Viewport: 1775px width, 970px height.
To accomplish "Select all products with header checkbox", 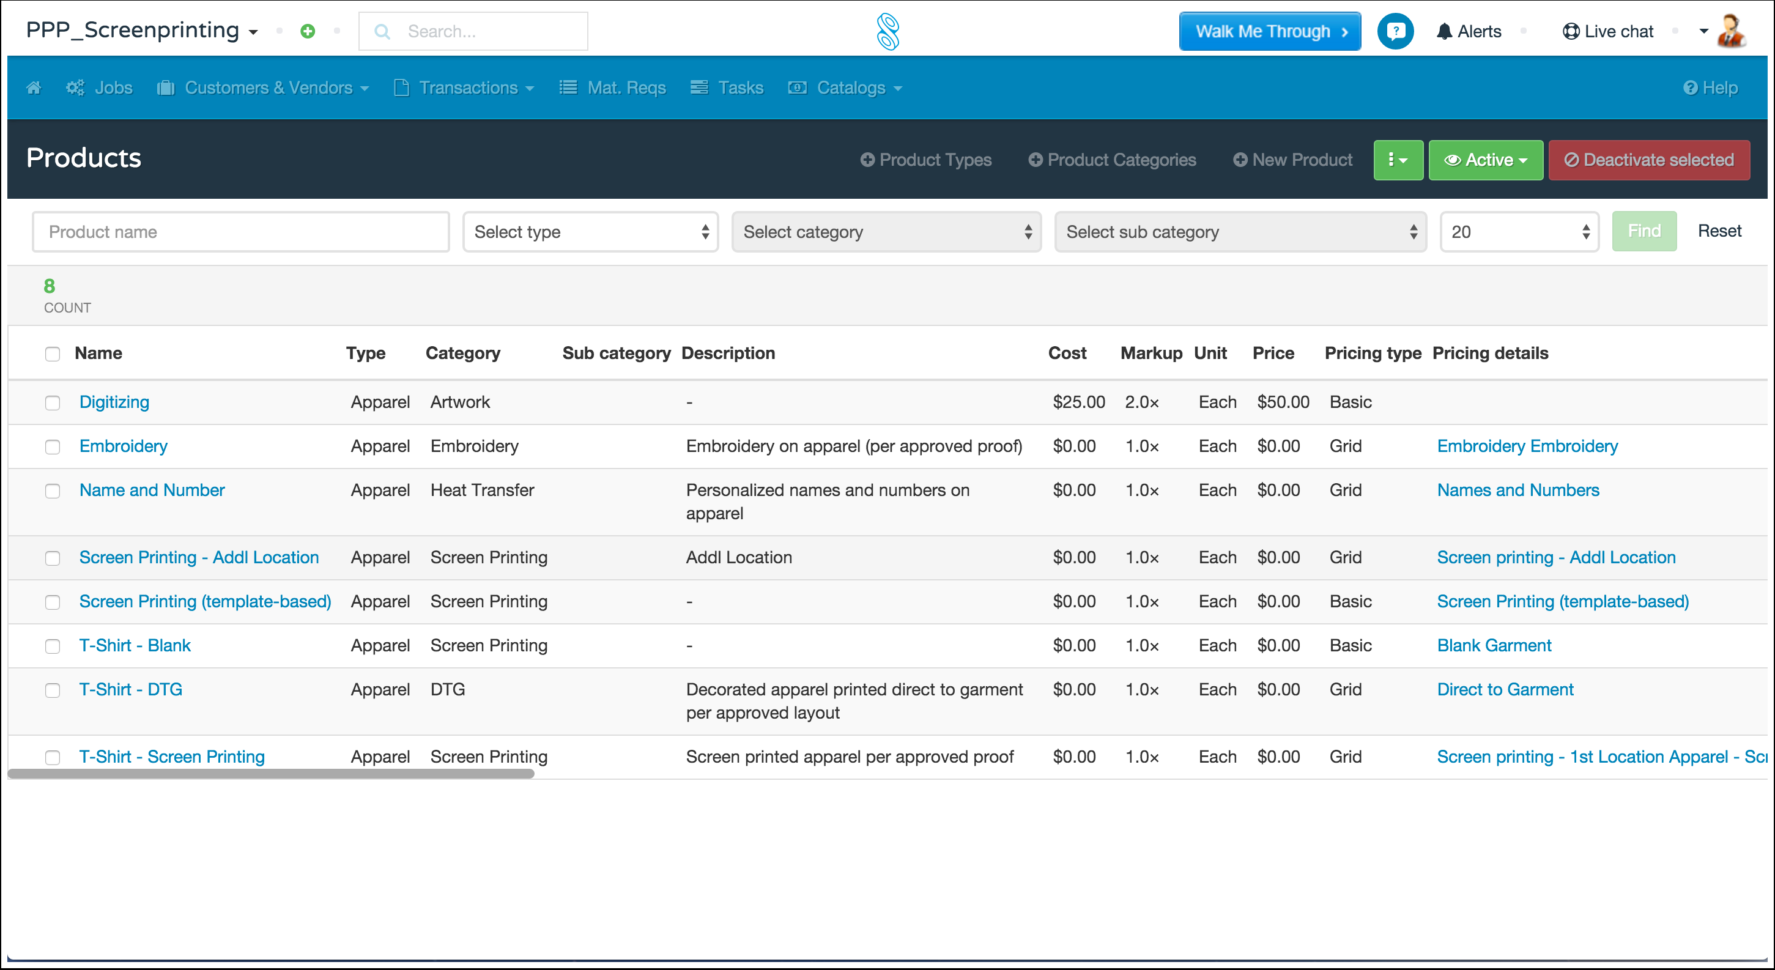I will (53, 354).
